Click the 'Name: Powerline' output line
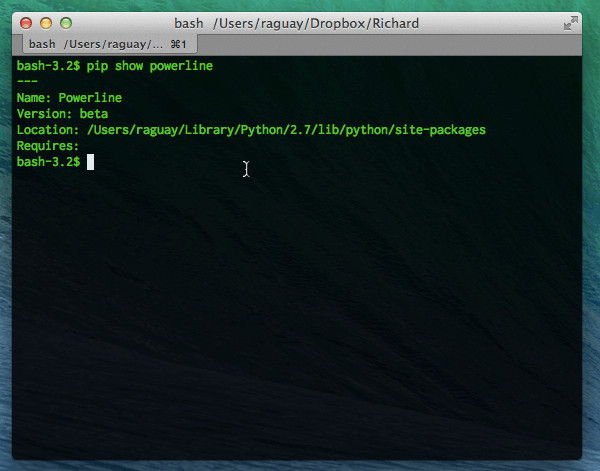This screenshot has width=600, height=471. 69,98
